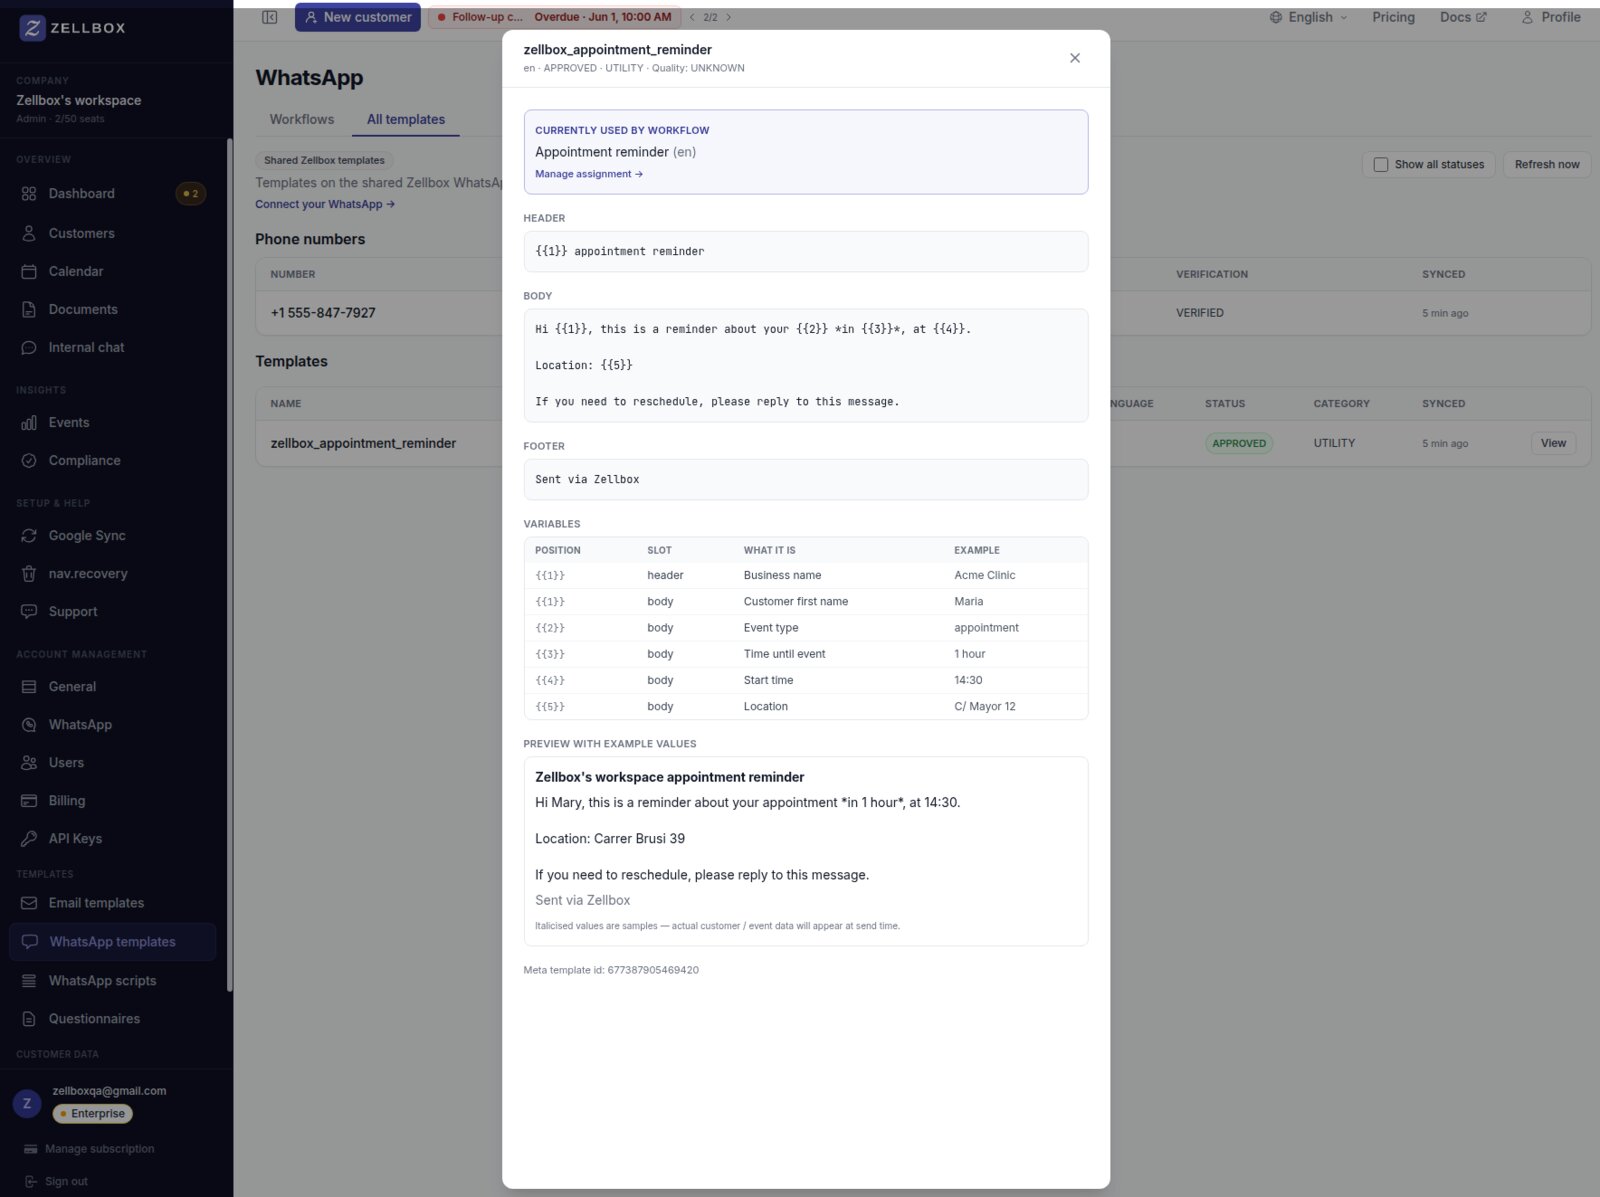The image size is (1600, 1197).
Task: Click the VERIFIED verification status
Action: (x=1199, y=313)
